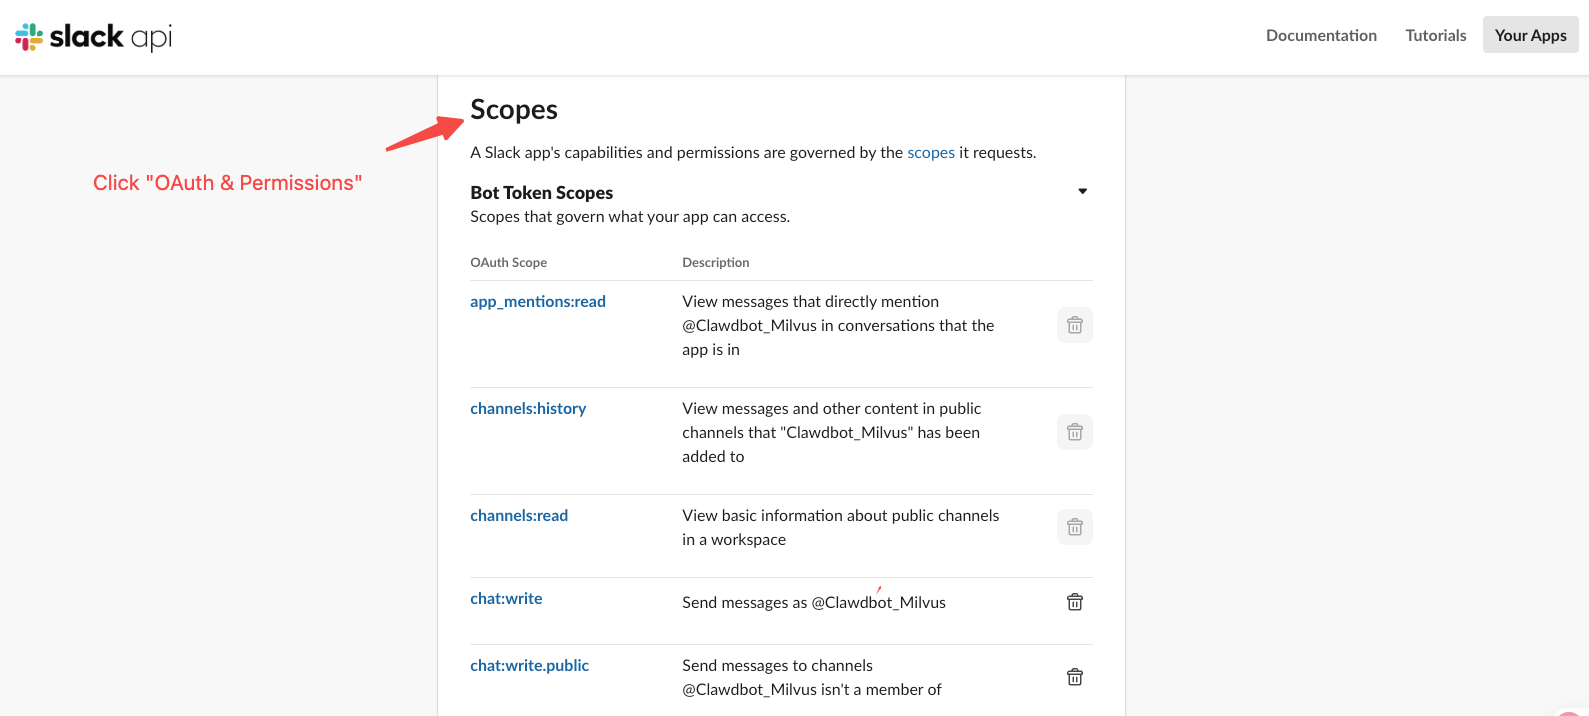The width and height of the screenshot is (1589, 716).
Task: Go to the Tutorials page
Action: pyautogui.click(x=1435, y=35)
